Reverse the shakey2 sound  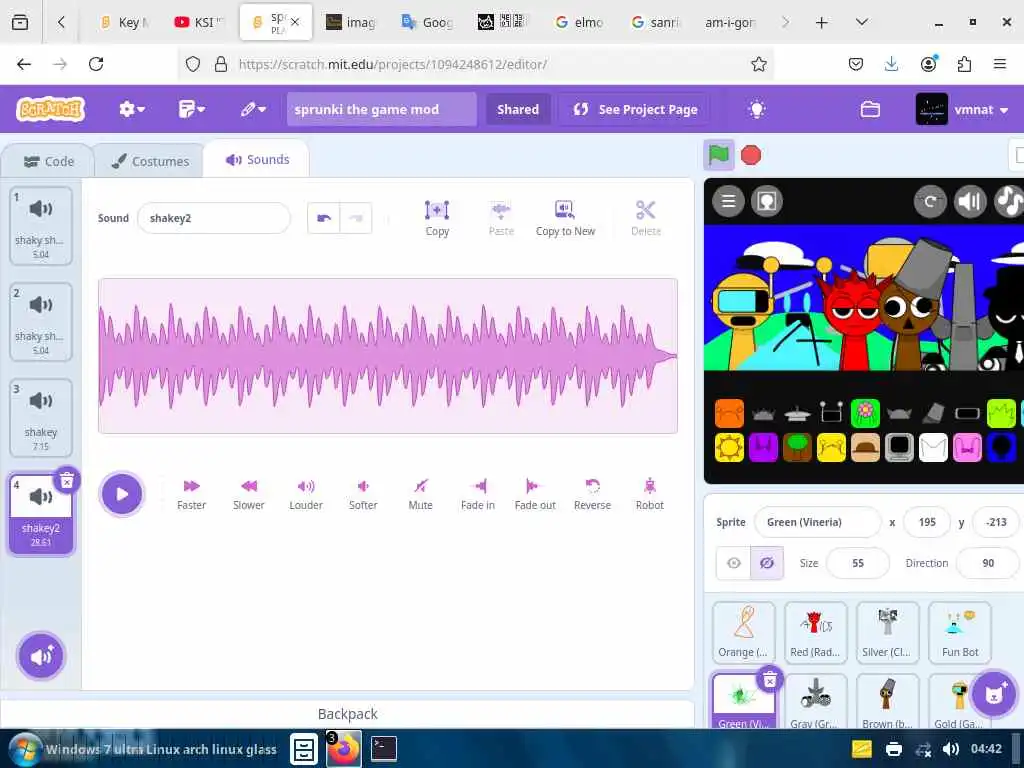[x=592, y=494]
